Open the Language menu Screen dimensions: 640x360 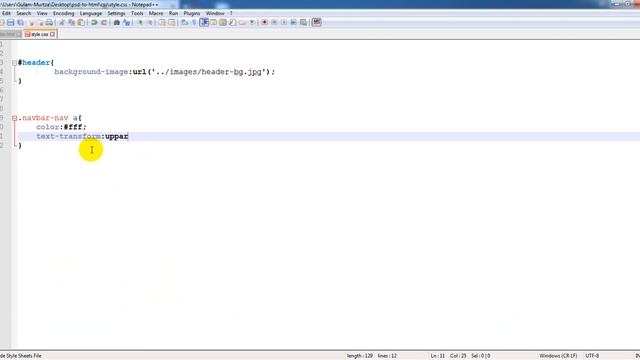tap(91, 13)
